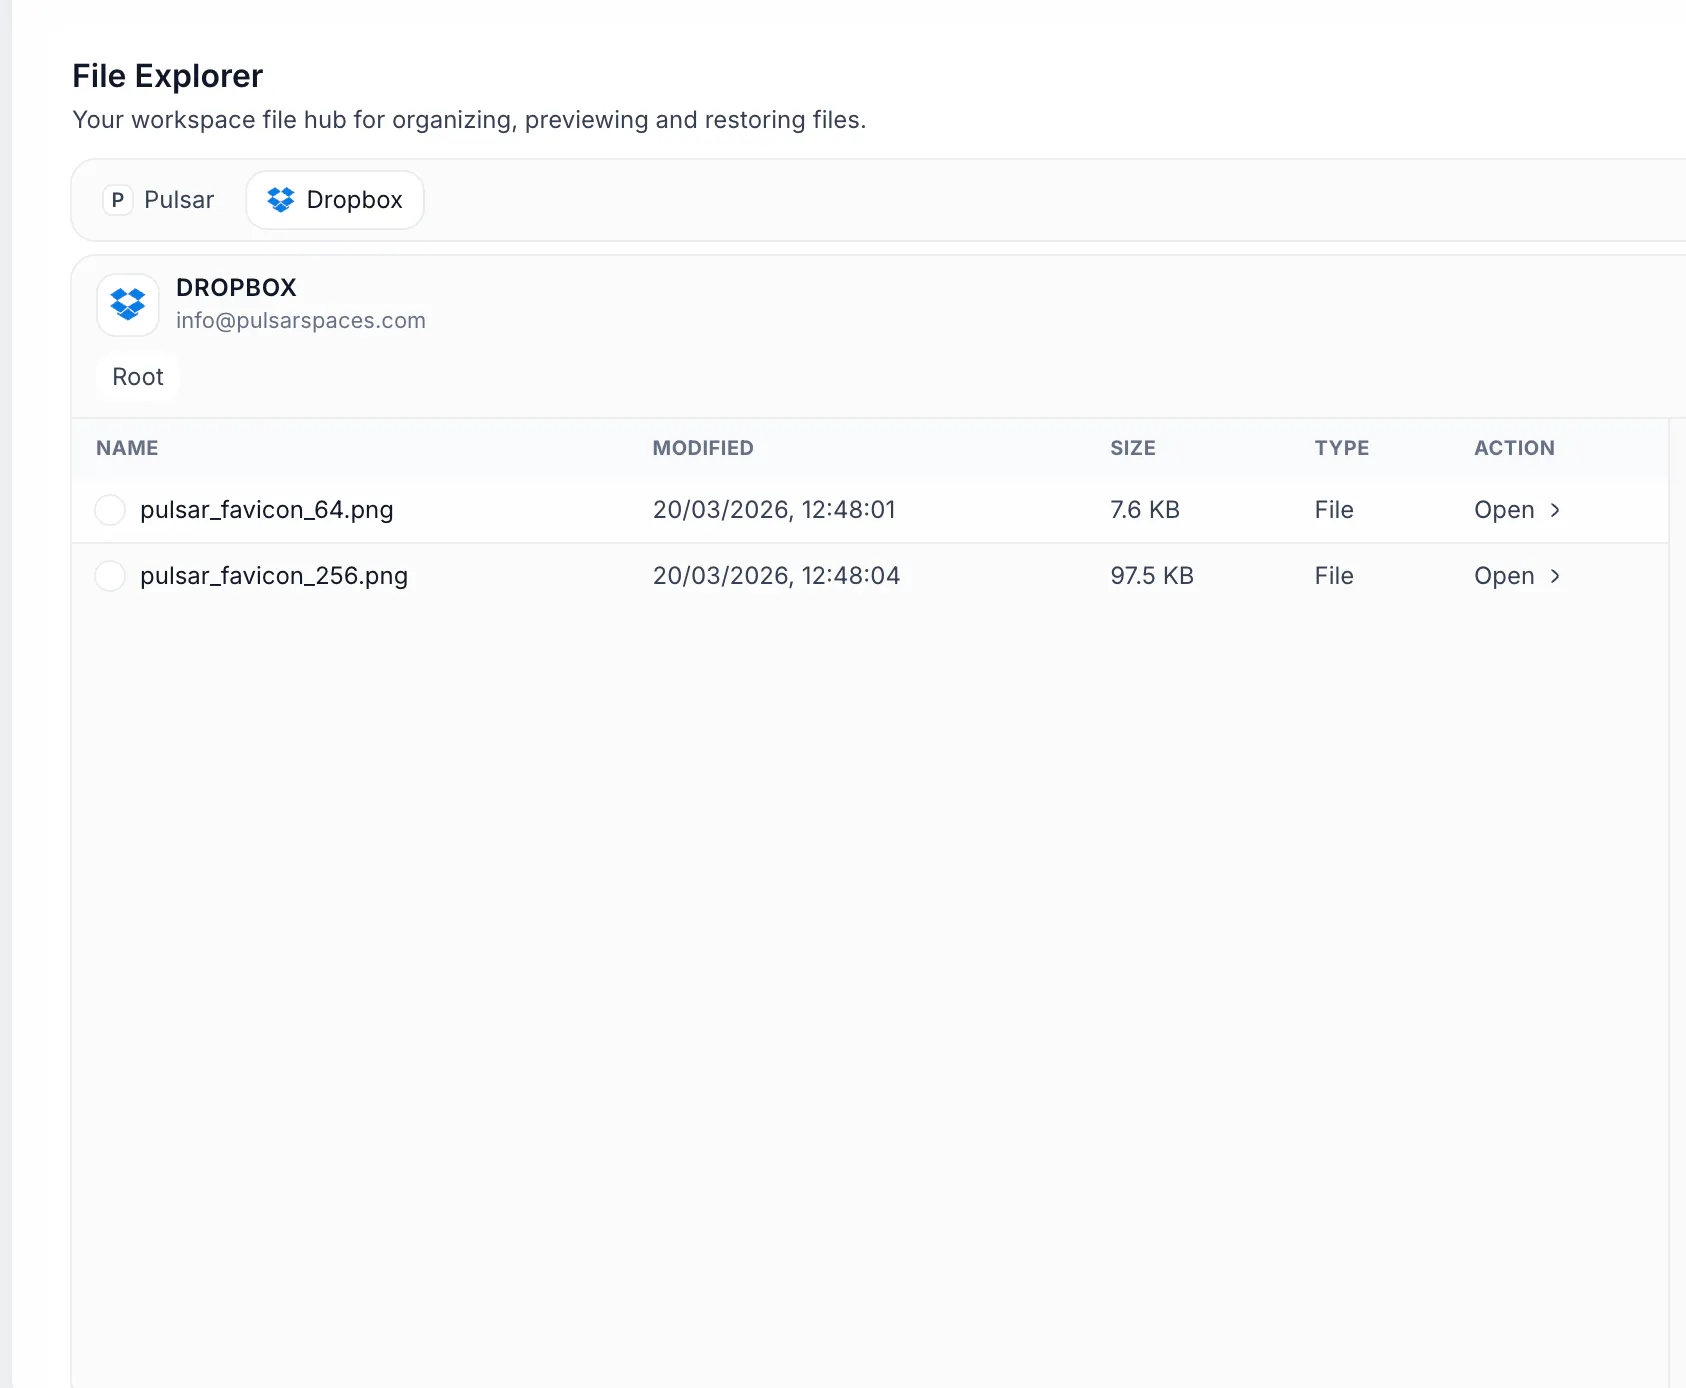Click the File type cell for pulsar_favicon_64.png
The width and height of the screenshot is (1686, 1388).
point(1334,510)
